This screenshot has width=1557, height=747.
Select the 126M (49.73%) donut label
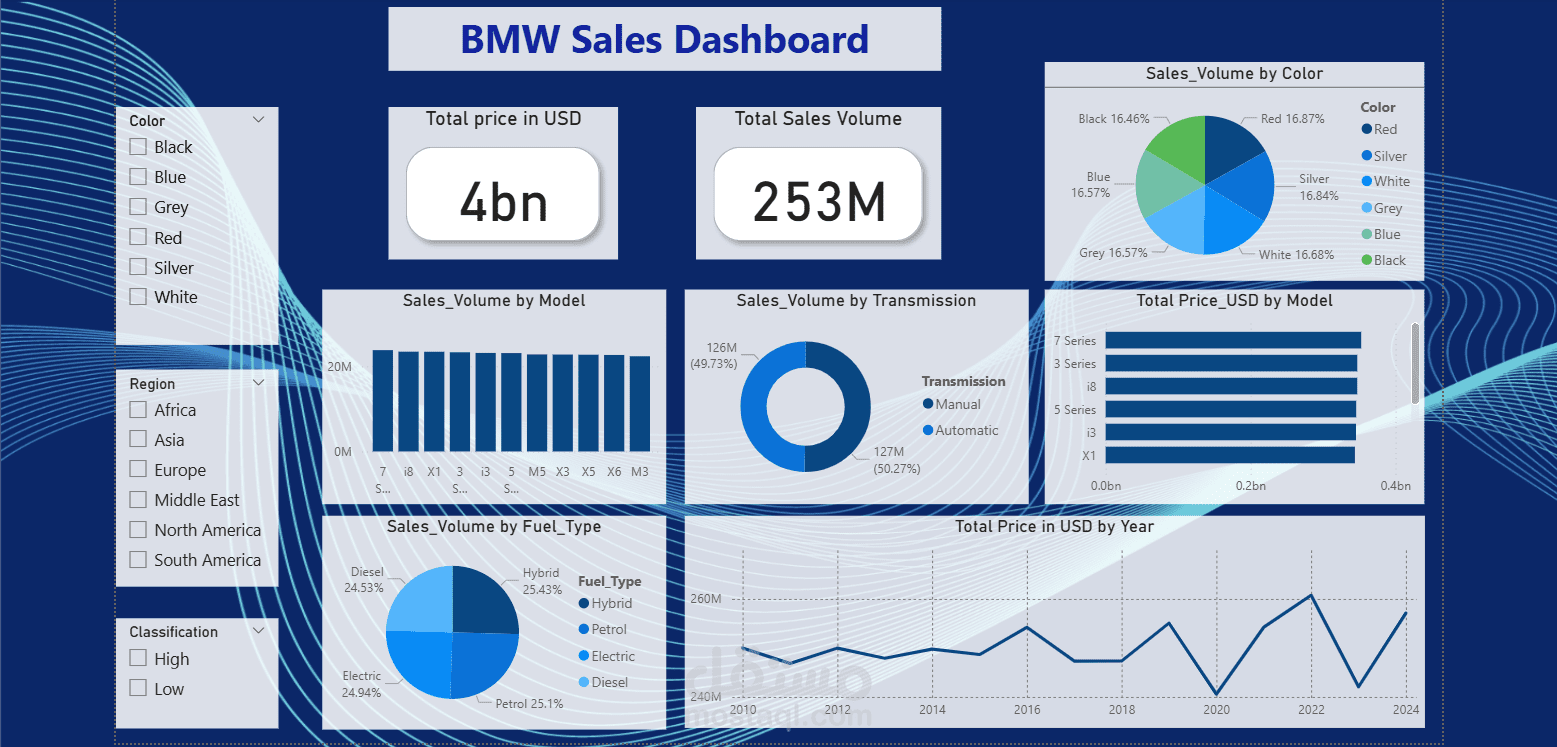pyautogui.click(x=713, y=355)
